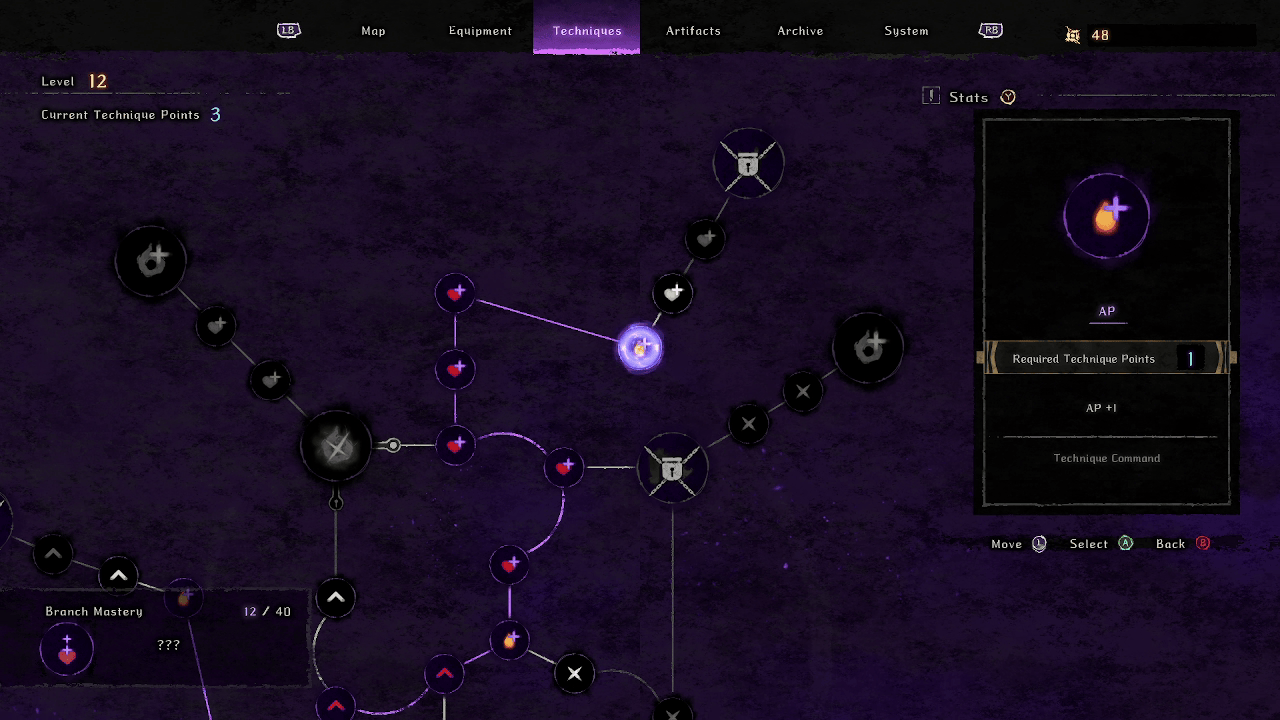Click the 'Current Technique Points' label
Viewport: 1280px width, 720px height.
[x=120, y=115]
